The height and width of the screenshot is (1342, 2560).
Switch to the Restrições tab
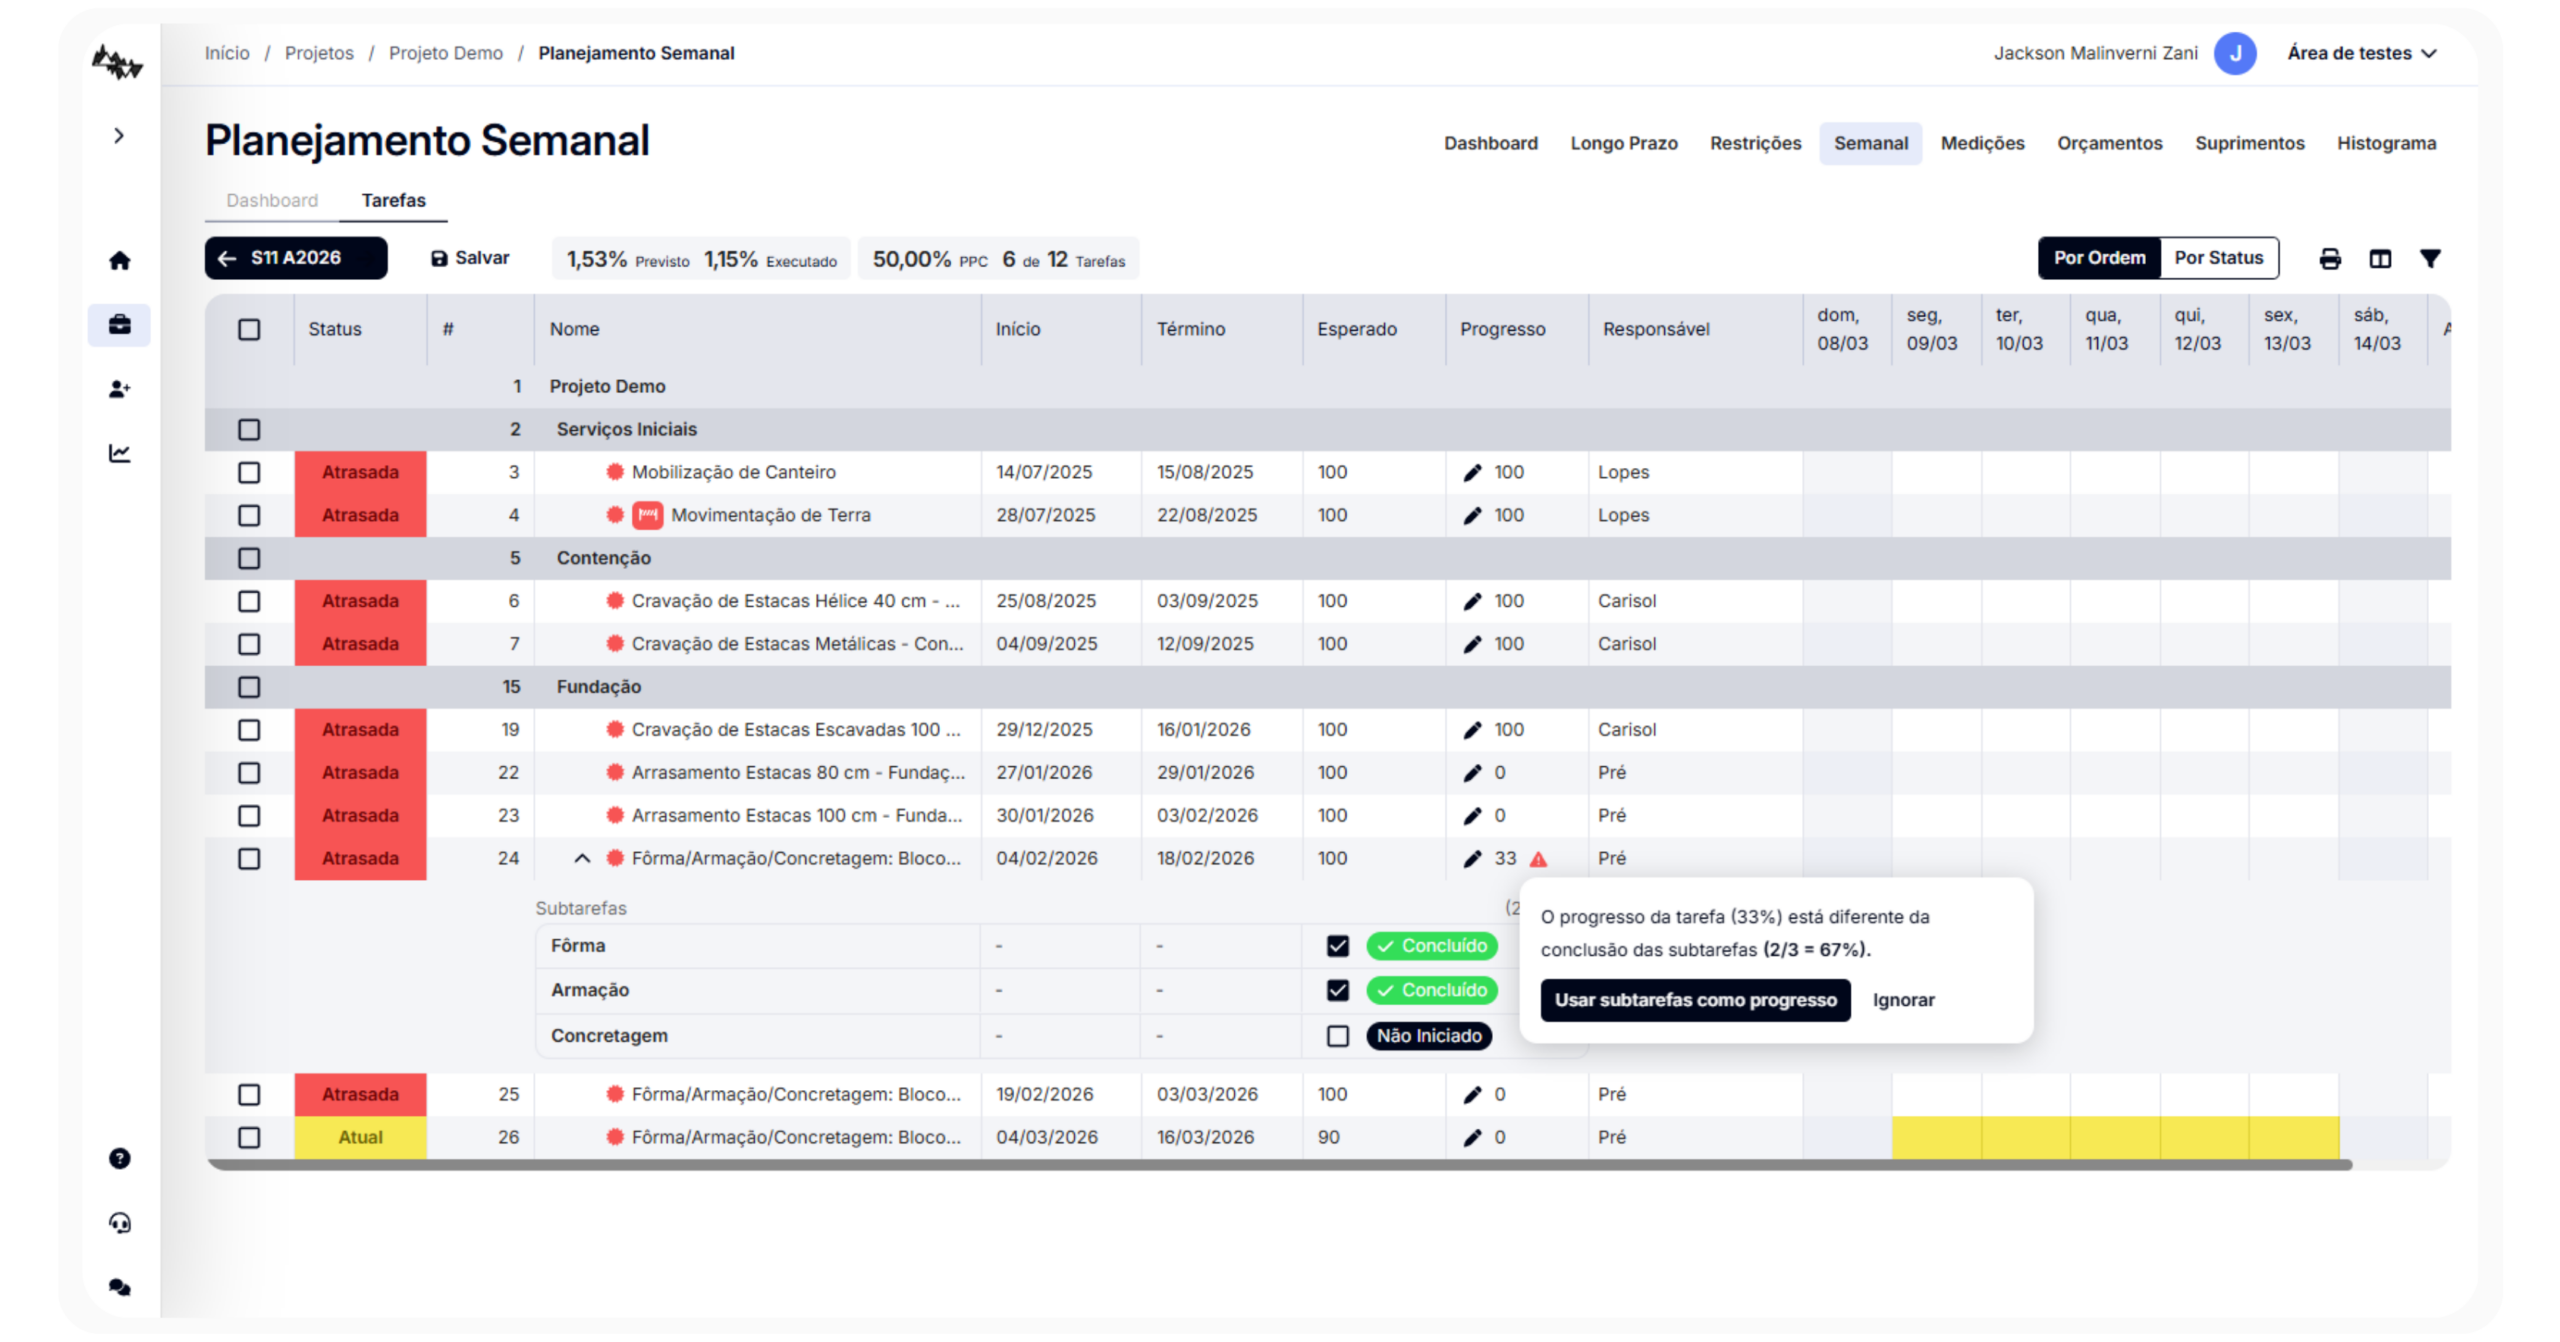[1754, 144]
